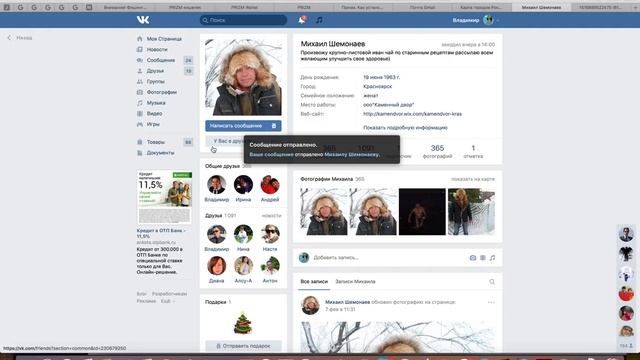640x360 pixels.
Task: Expand the Владимир account dropdown arrow
Action: click(498, 20)
